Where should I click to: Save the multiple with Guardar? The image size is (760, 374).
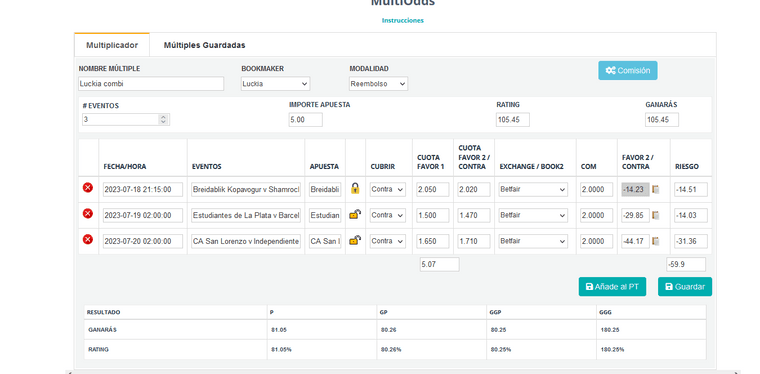coord(685,287)
